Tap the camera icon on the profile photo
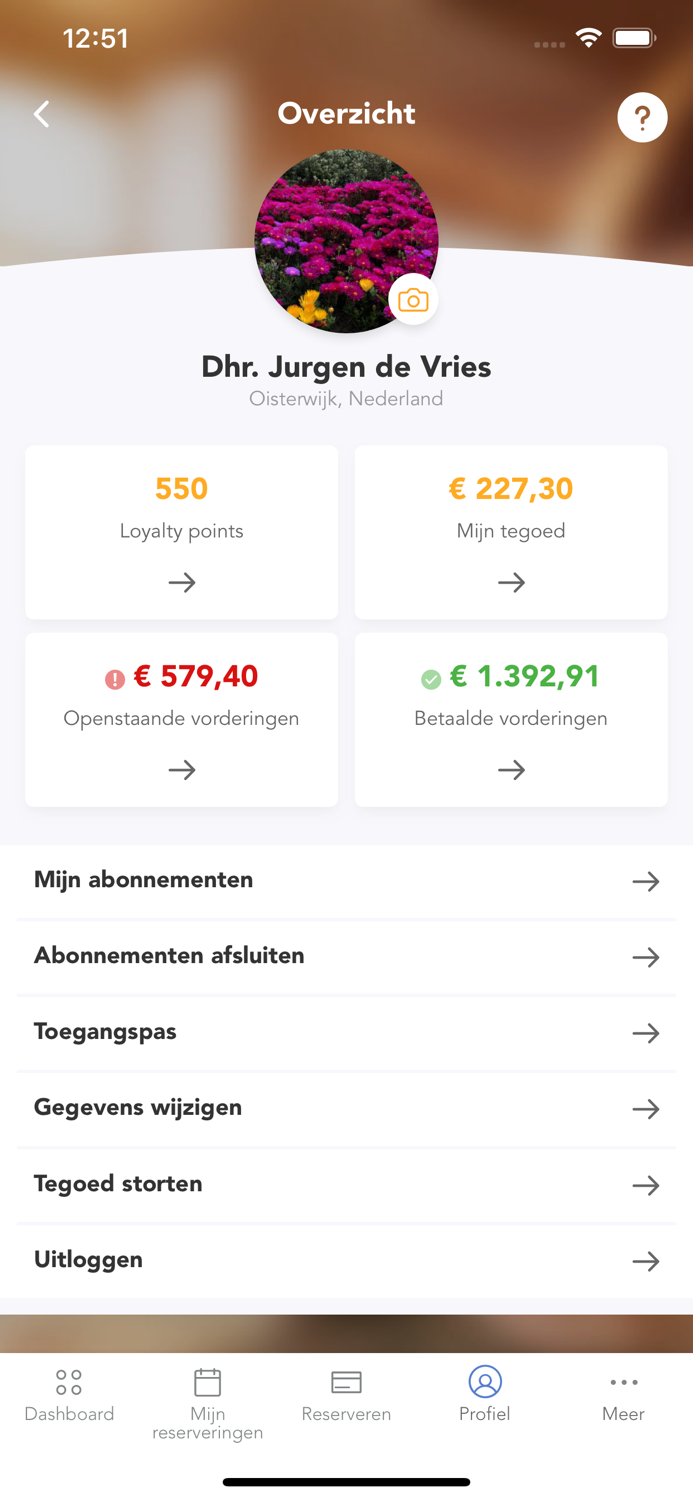Image resolution: width=693 pixels, height=1500 pixels. pos(413,299)
